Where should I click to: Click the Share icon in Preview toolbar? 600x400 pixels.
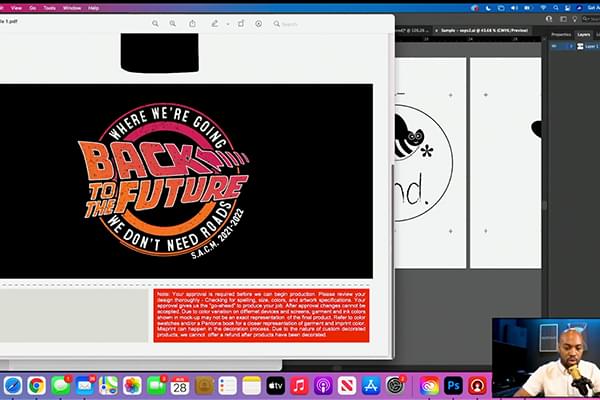tap(191, 23)
